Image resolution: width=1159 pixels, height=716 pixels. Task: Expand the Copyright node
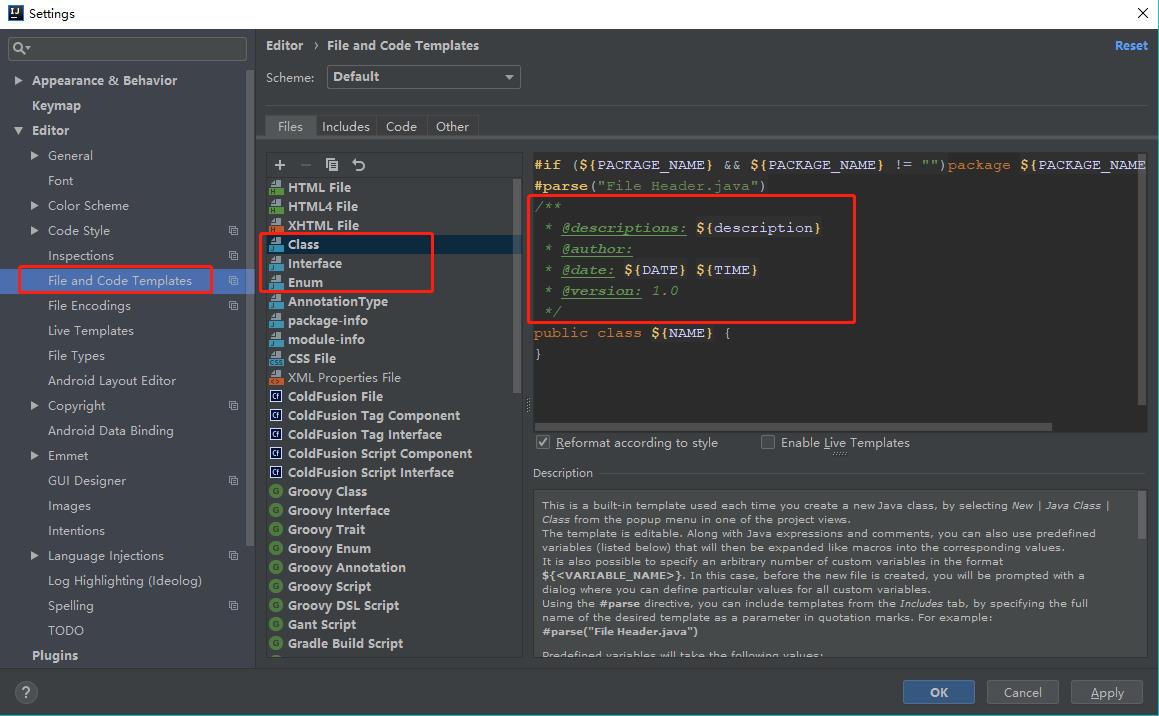point(35,406)
